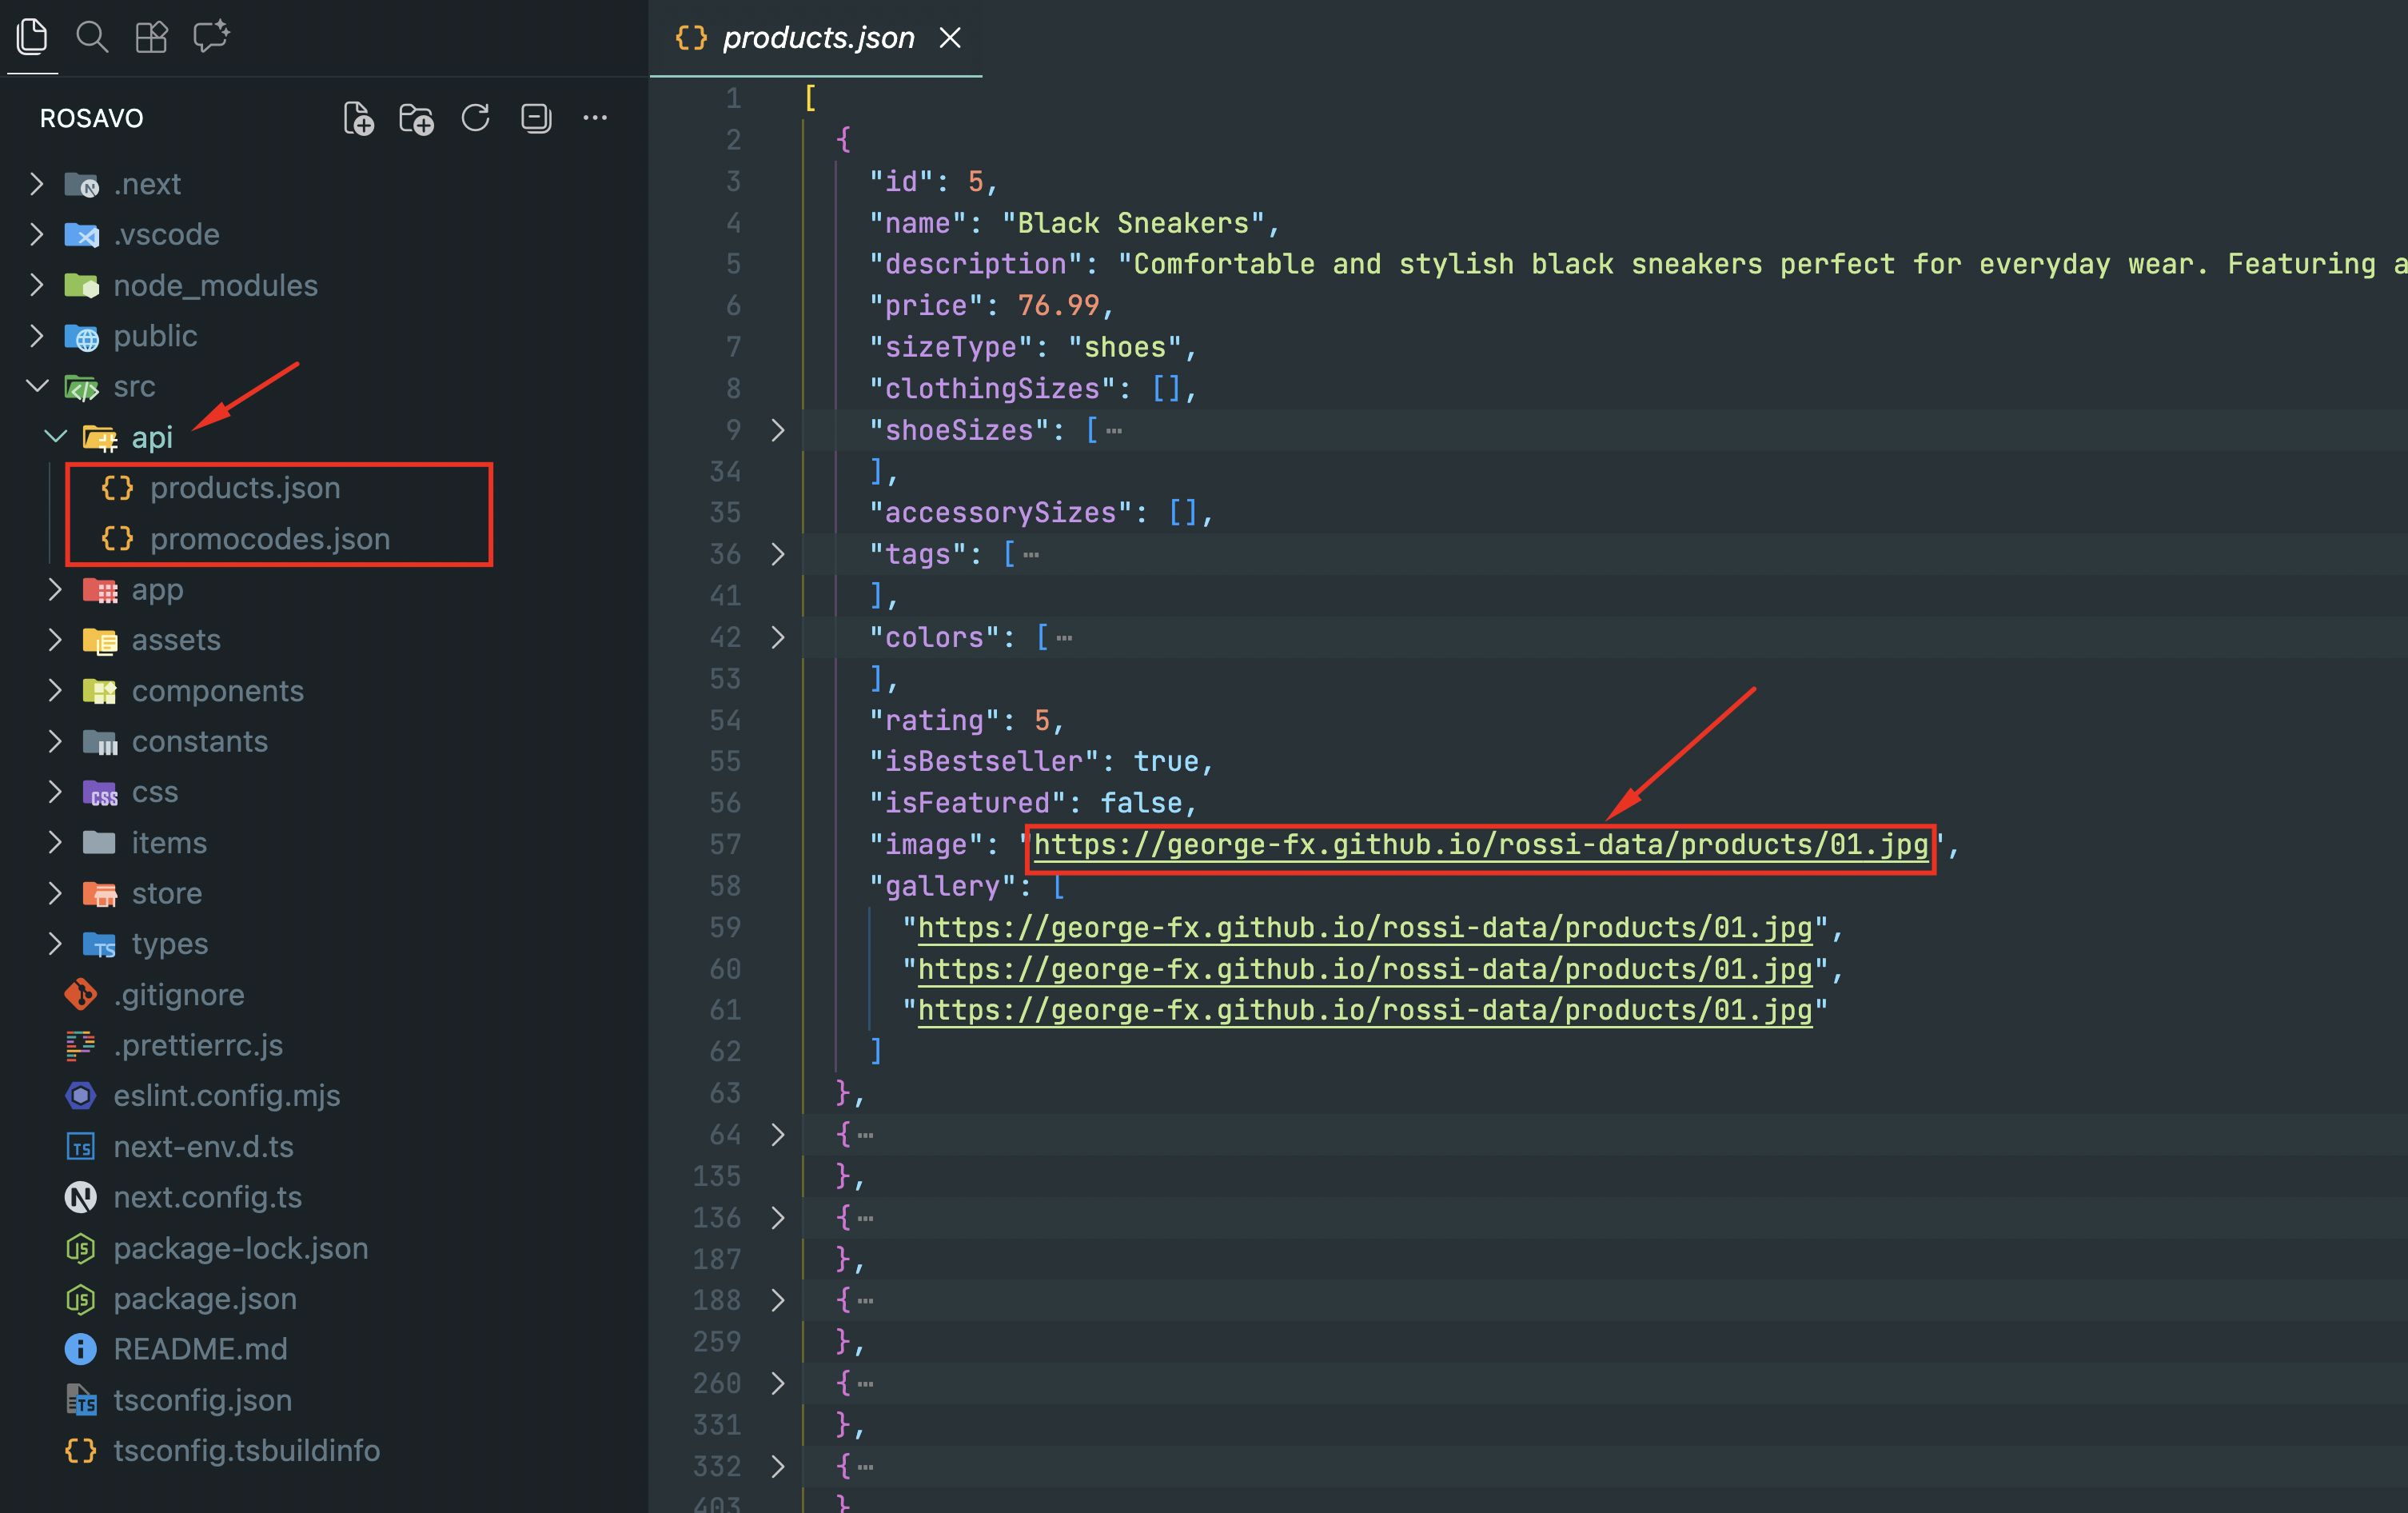Select the products.json editor tab
2408x1513 pixels.
pos(817,38)
